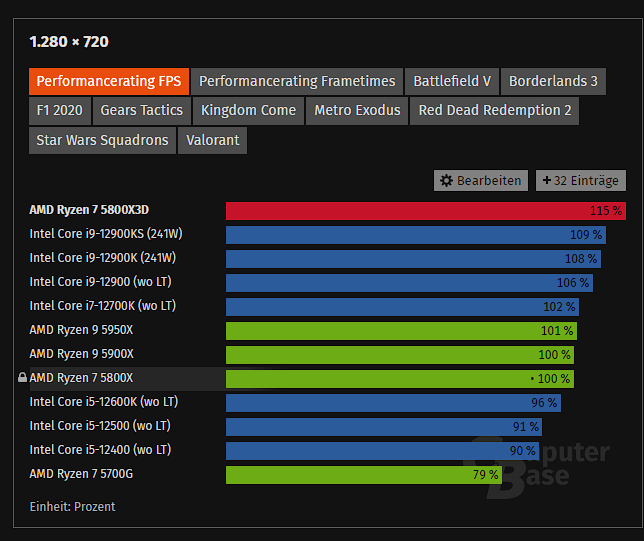
Task: Switch to Performancerating Frametimes tab
Action: click(x=297, y=81)
